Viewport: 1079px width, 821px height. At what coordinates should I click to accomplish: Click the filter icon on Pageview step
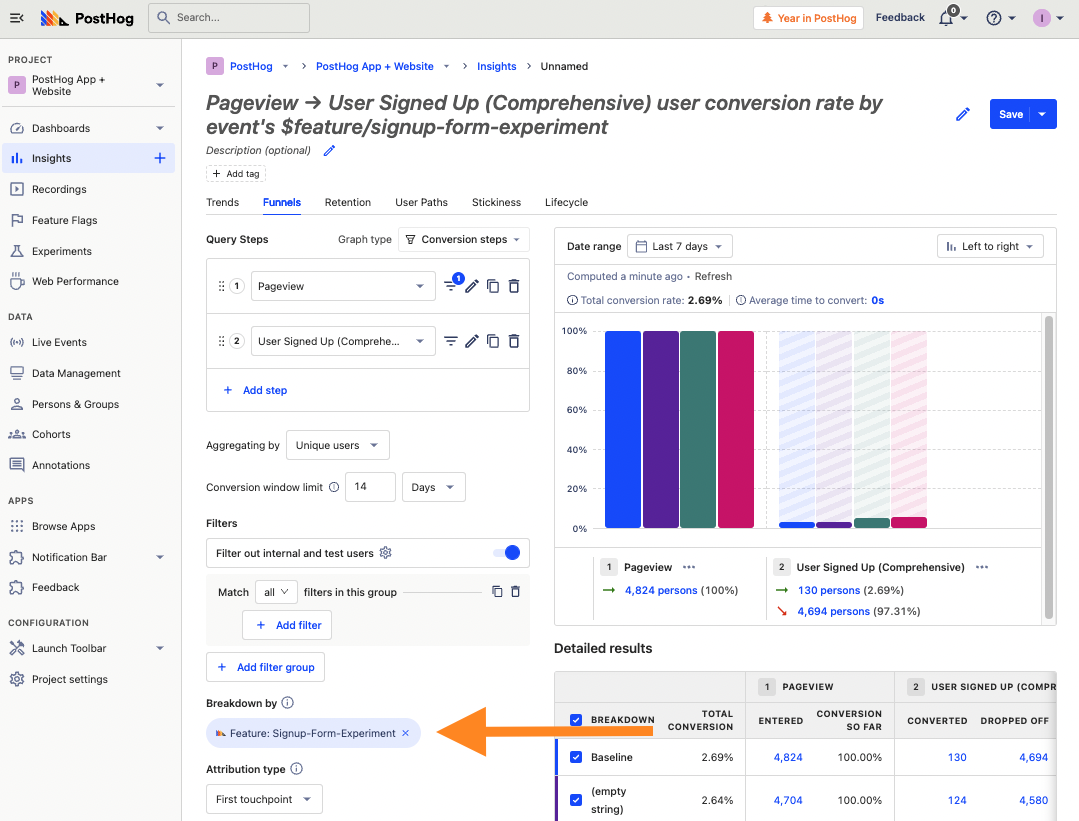(451, 286)
